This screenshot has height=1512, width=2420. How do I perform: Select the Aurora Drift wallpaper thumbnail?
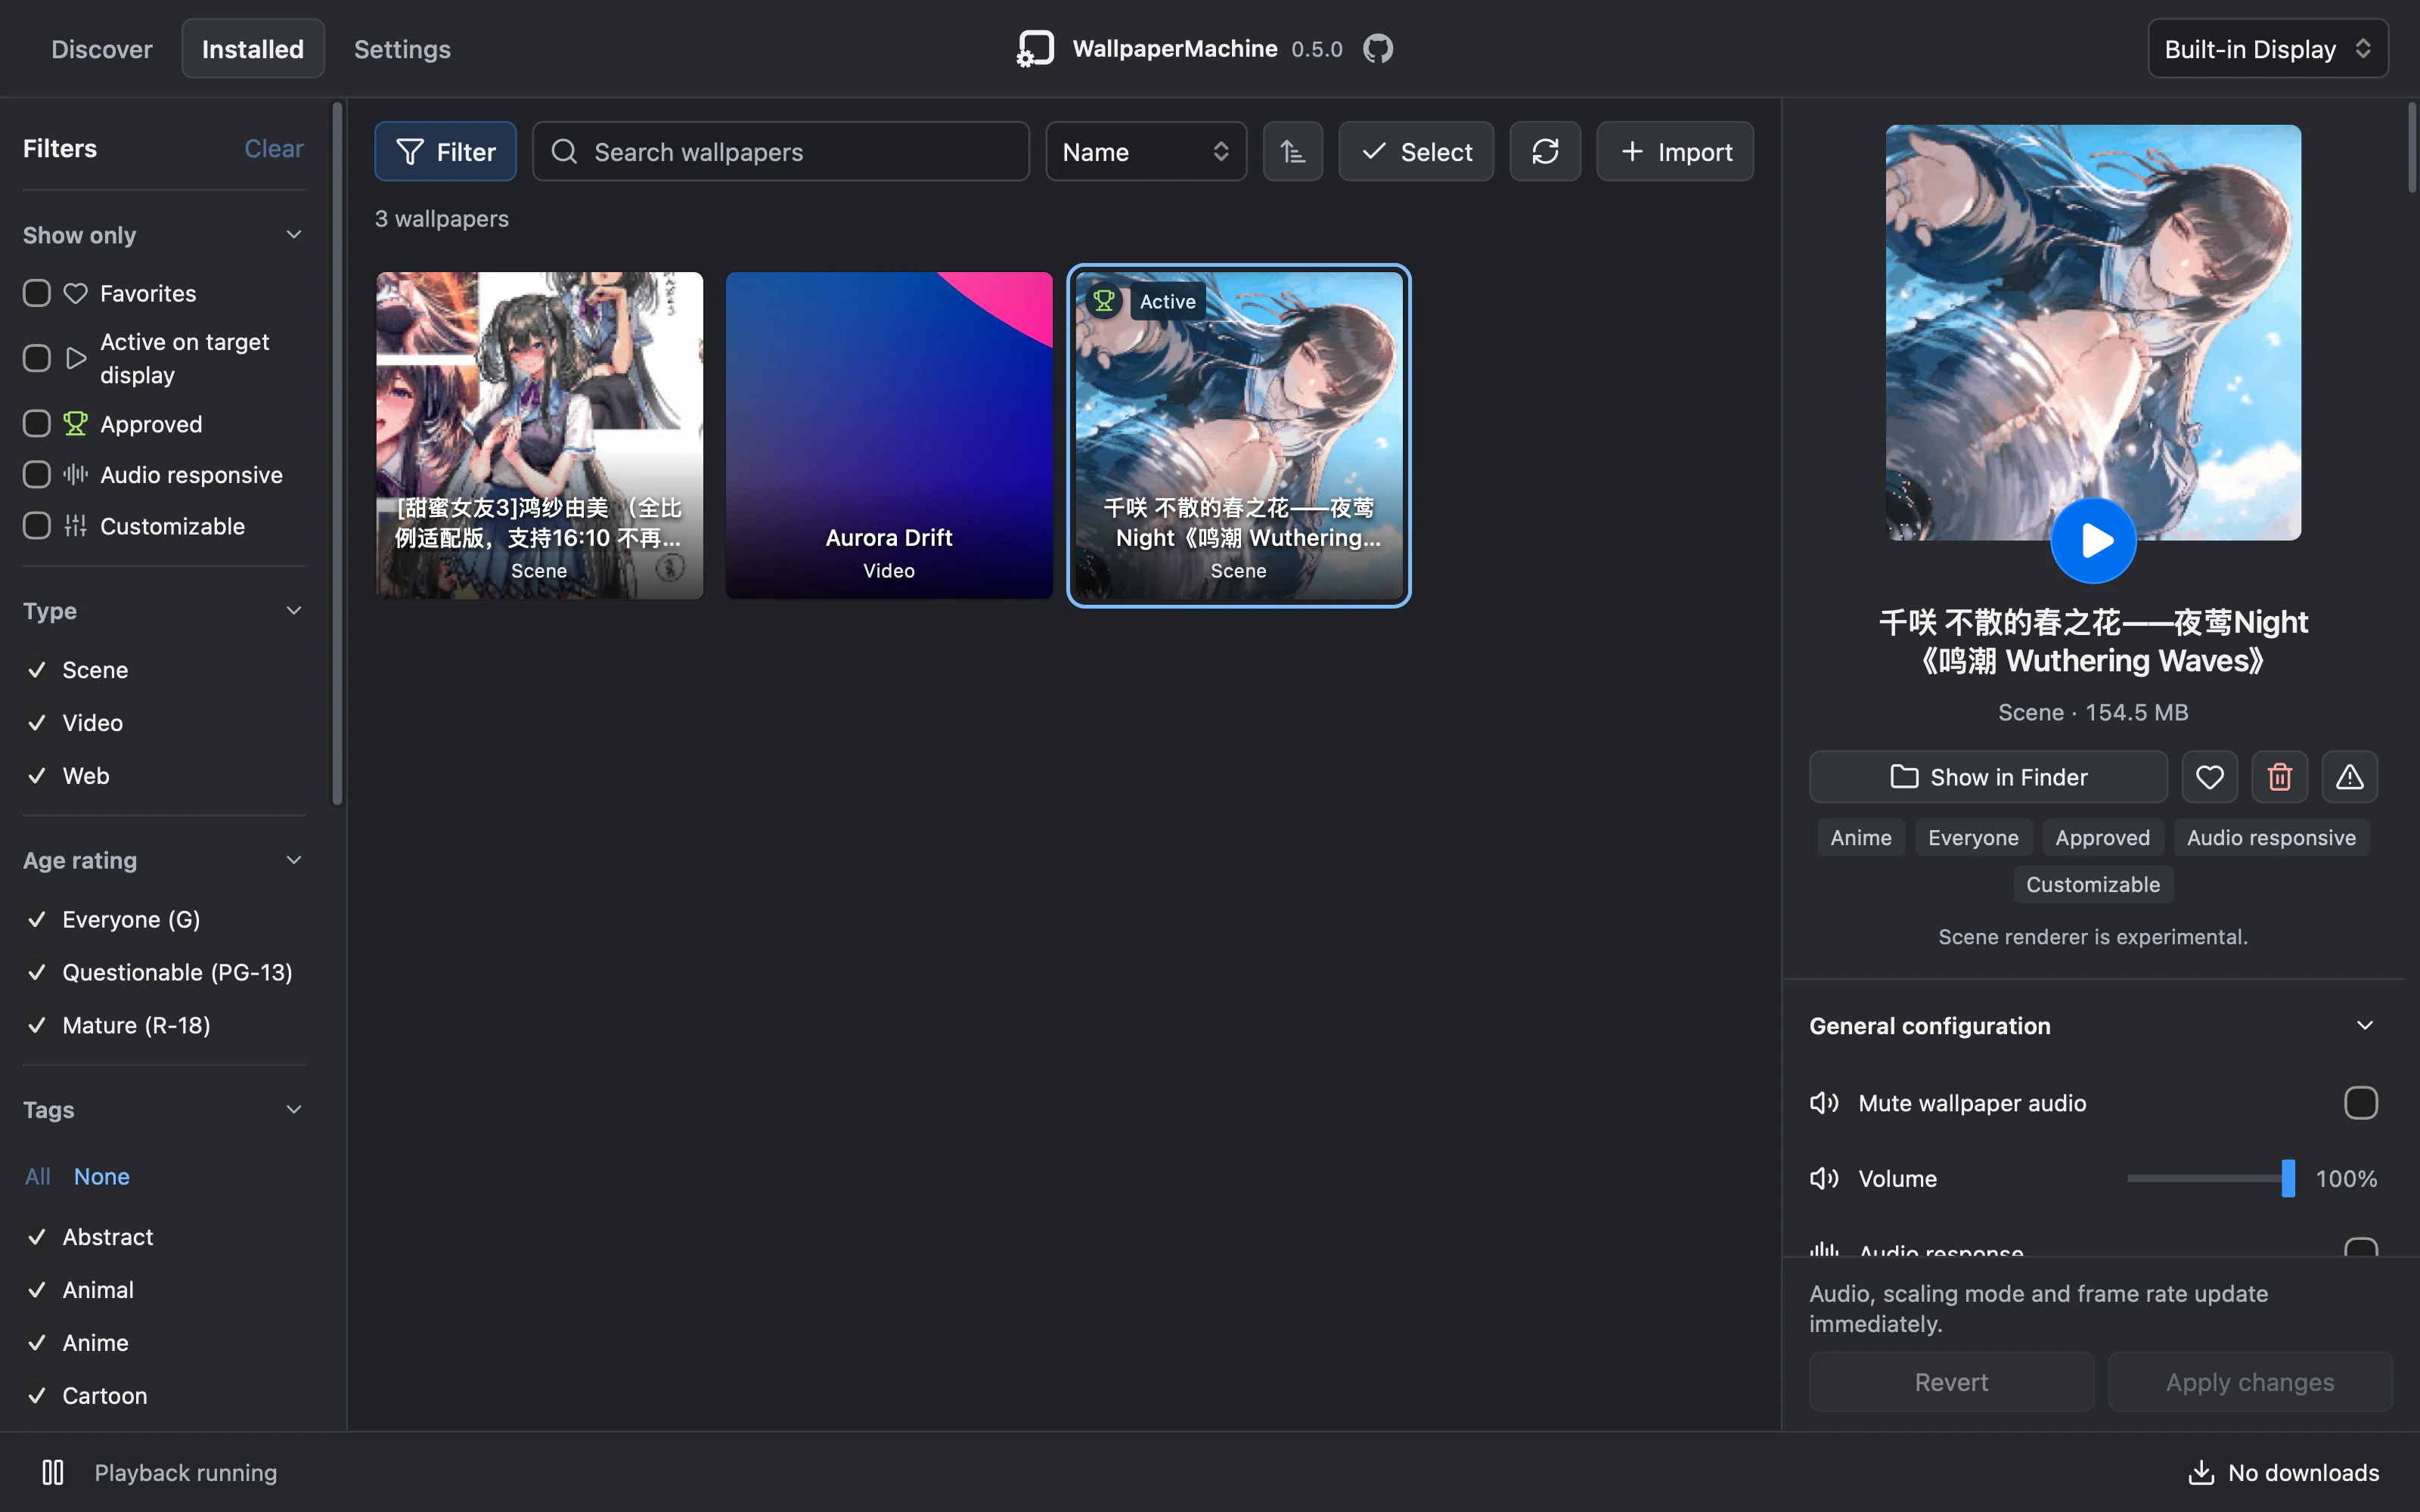point(889,435)
